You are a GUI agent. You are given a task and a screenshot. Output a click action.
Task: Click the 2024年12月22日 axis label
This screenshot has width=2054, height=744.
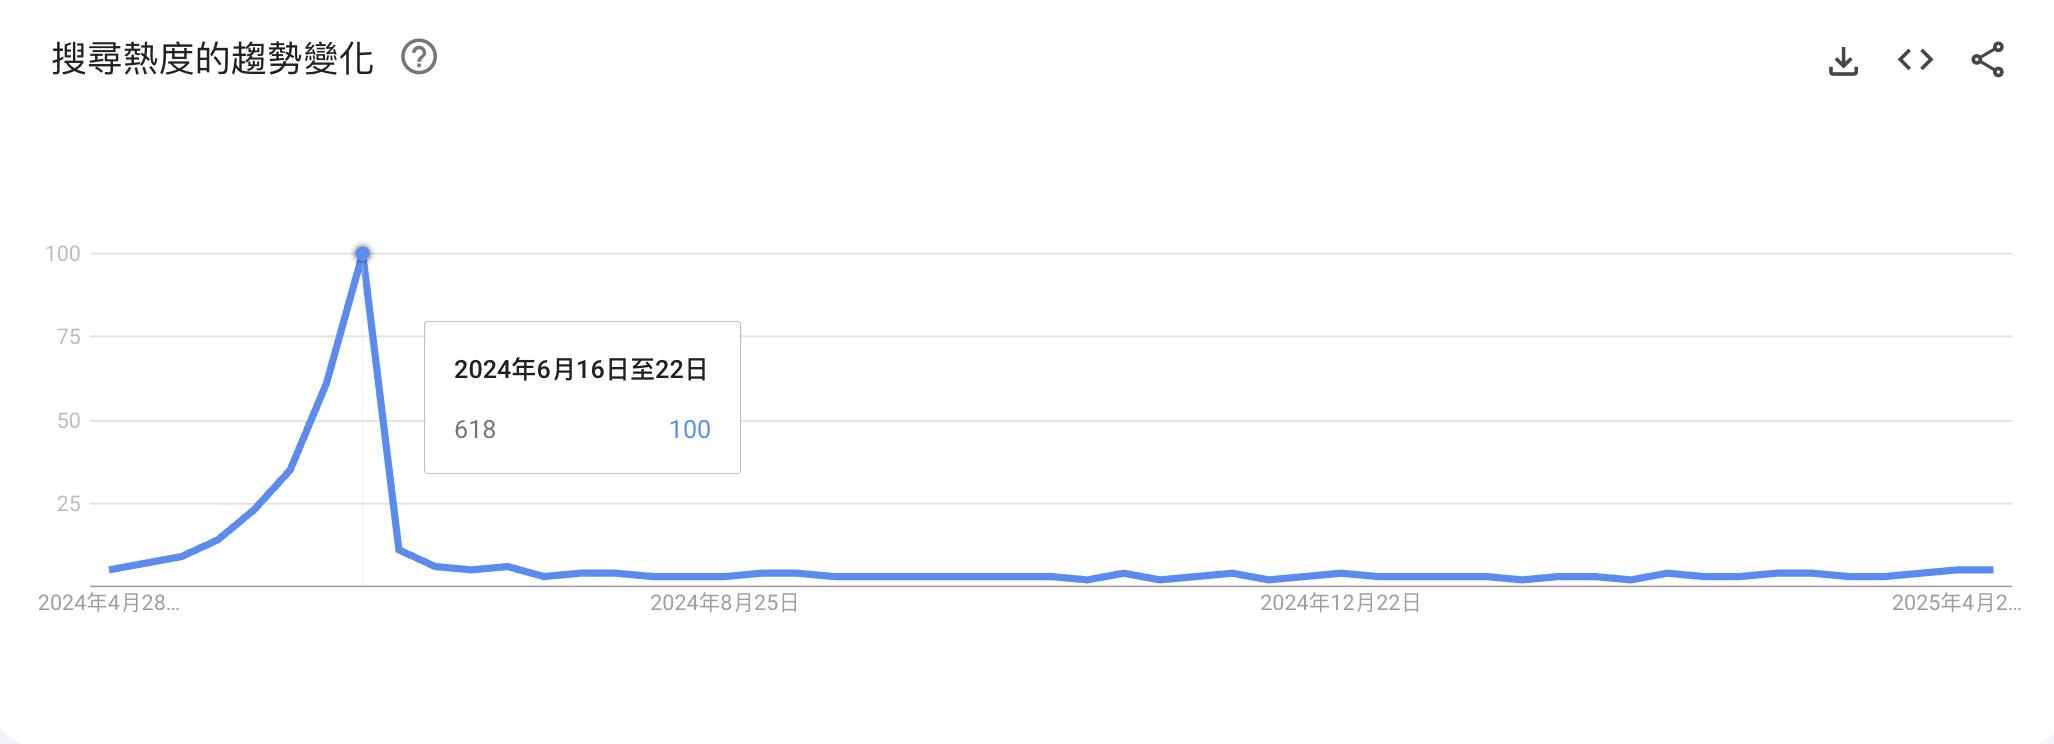1340,603
